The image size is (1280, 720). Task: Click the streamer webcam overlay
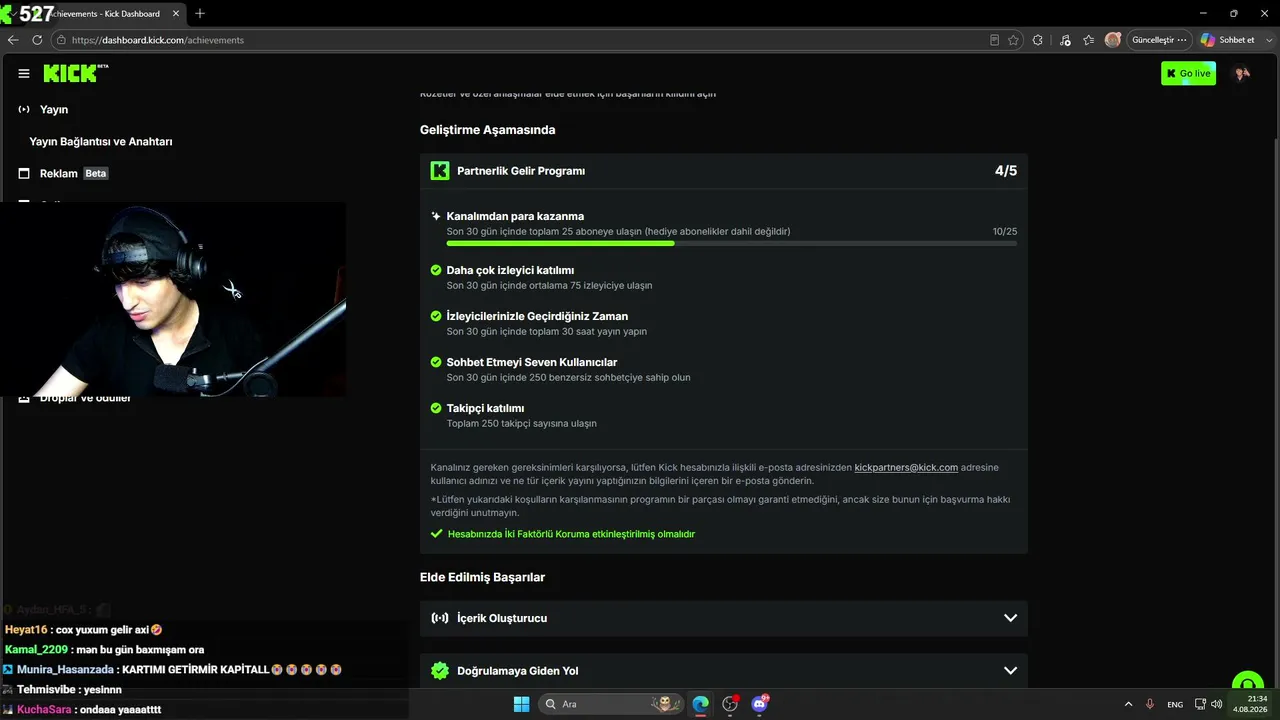point(173,300)
